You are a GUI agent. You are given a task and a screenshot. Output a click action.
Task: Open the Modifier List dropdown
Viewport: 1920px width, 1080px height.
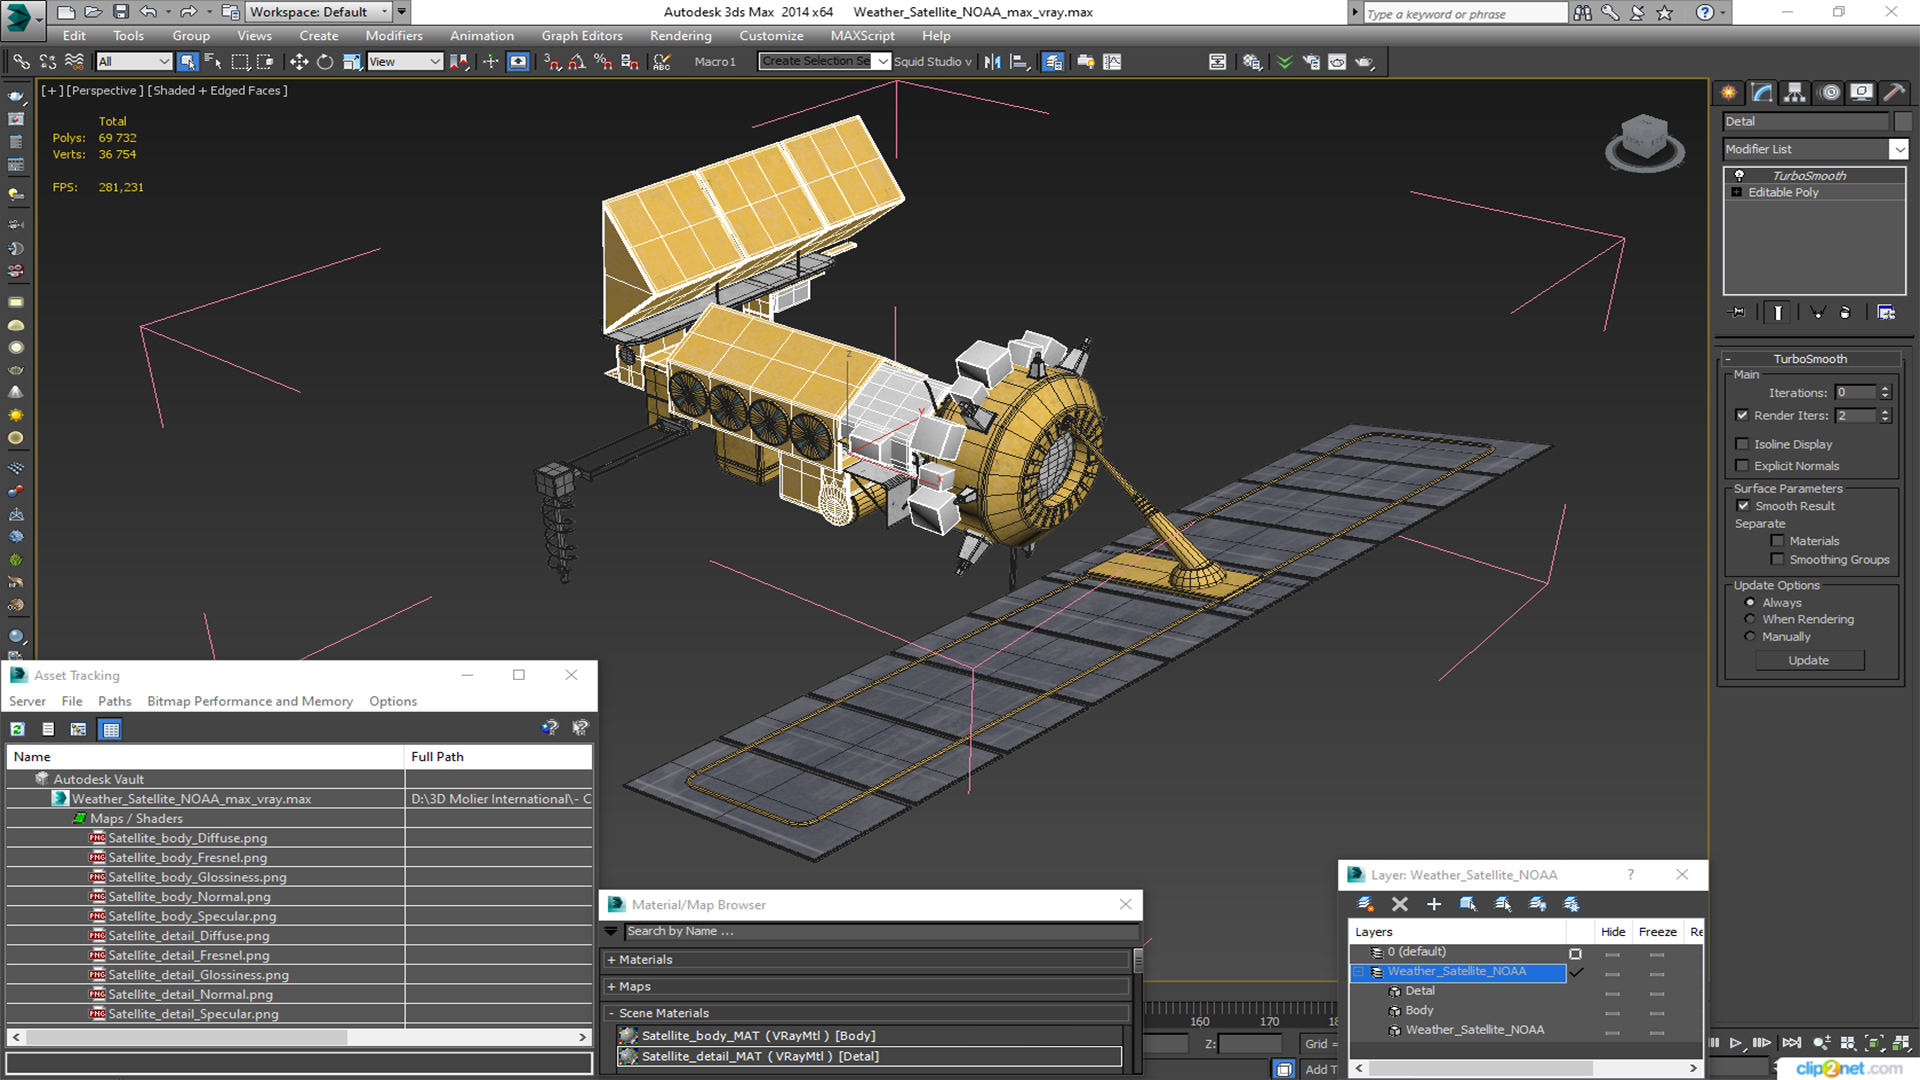1898,149
